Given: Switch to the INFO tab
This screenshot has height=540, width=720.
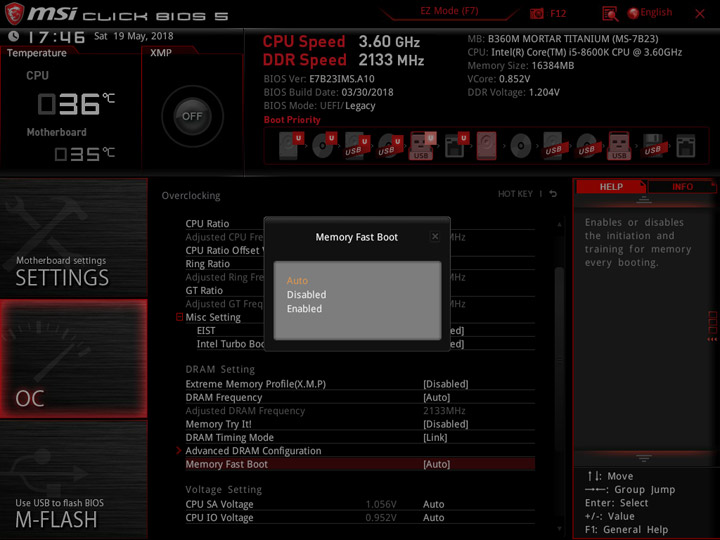Looking at the screenshot, I should (682, 186).
